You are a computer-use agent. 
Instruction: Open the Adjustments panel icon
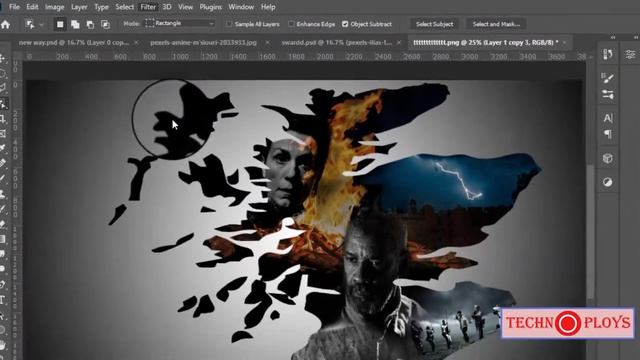pos(608,182)
